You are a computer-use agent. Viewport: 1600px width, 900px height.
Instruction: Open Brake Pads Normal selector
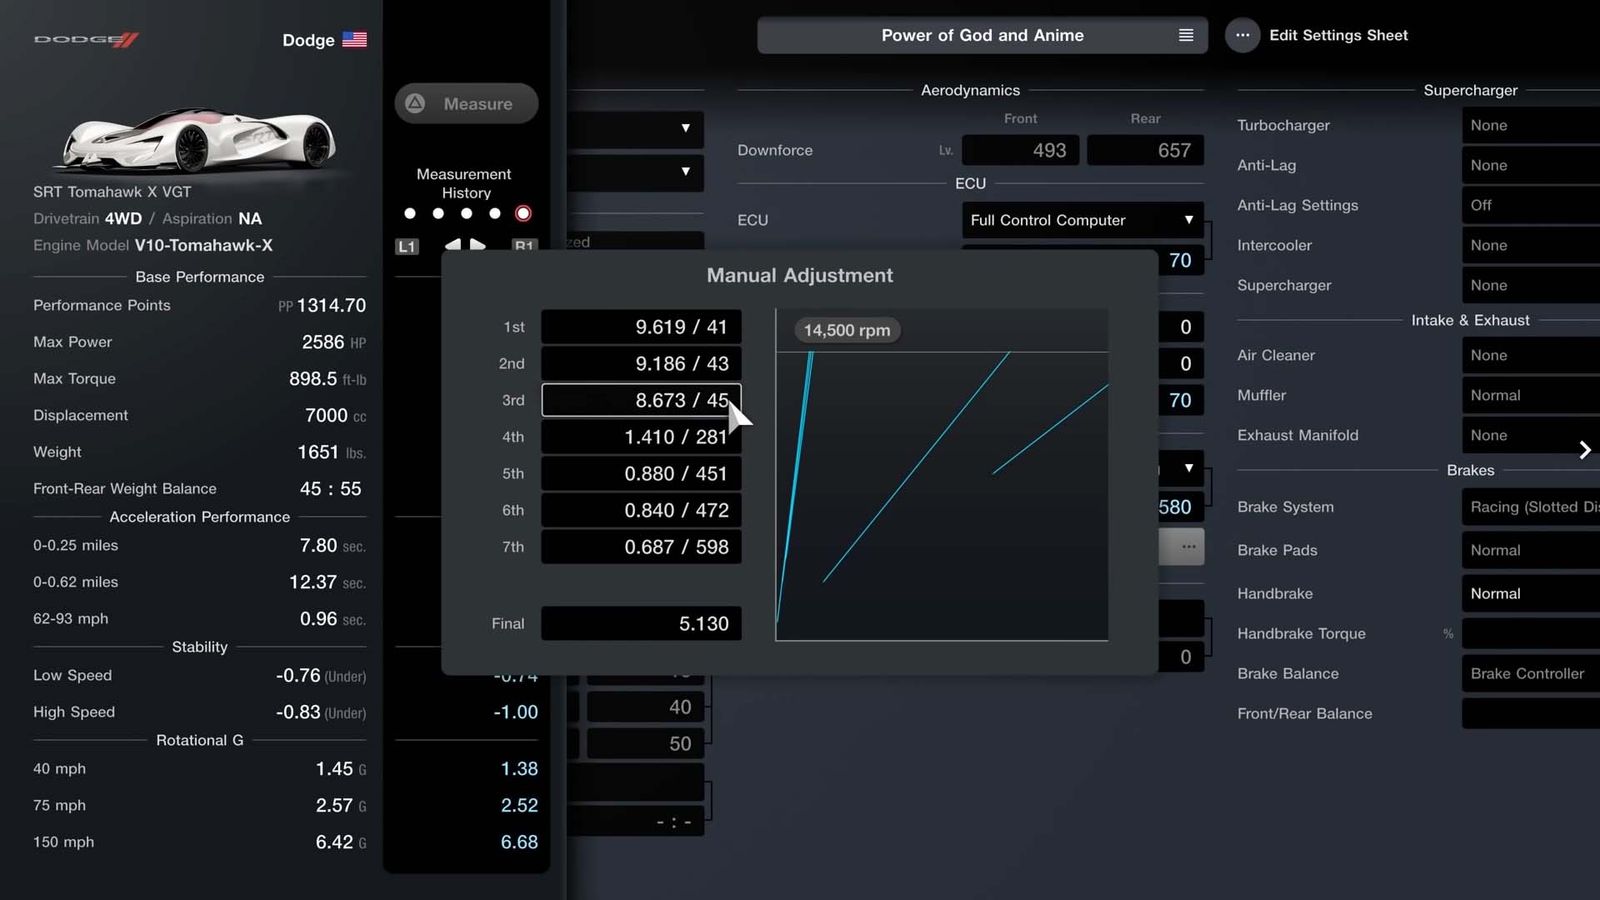pos(1530,550)
